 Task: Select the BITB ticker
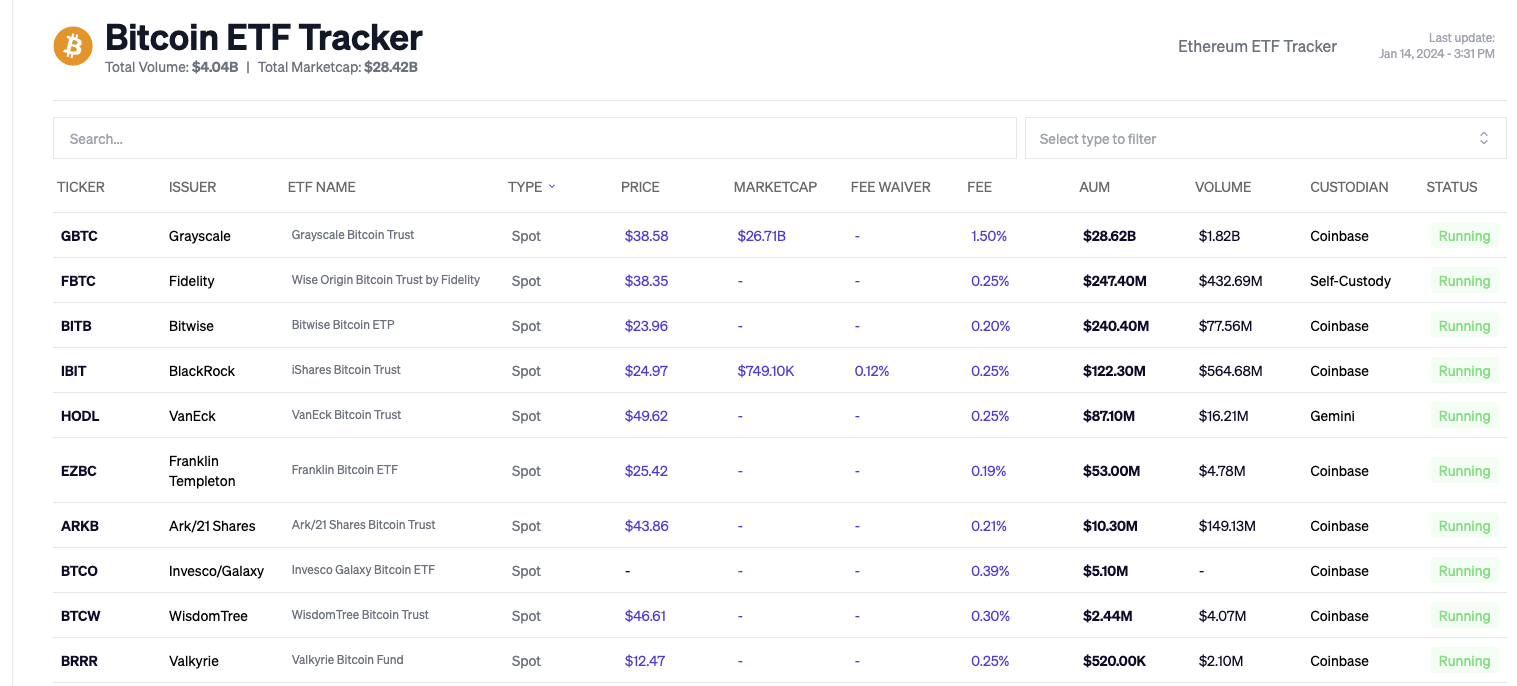pyautogui.click(x=76, y=326)
